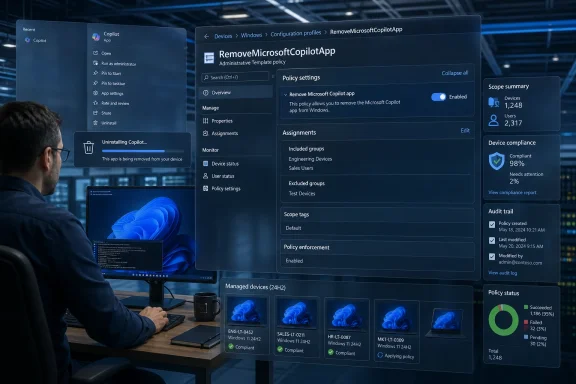The image size is (576, 384).
Task: Click the compliance shield icon
Action: [497, 161]
